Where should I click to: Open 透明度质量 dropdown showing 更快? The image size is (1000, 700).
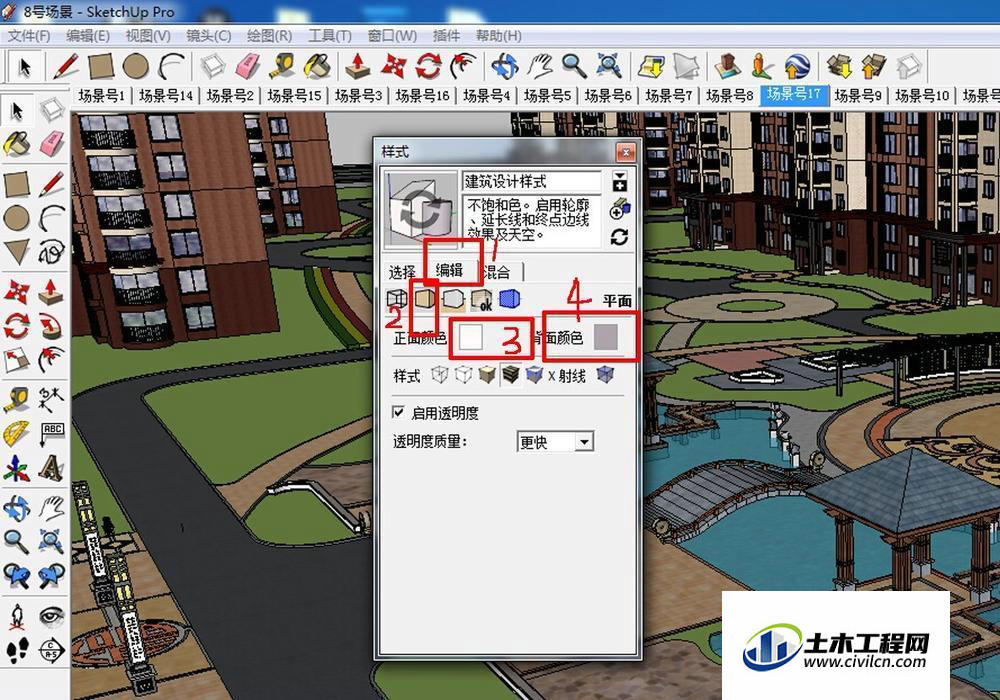click(x=555, y=441)
